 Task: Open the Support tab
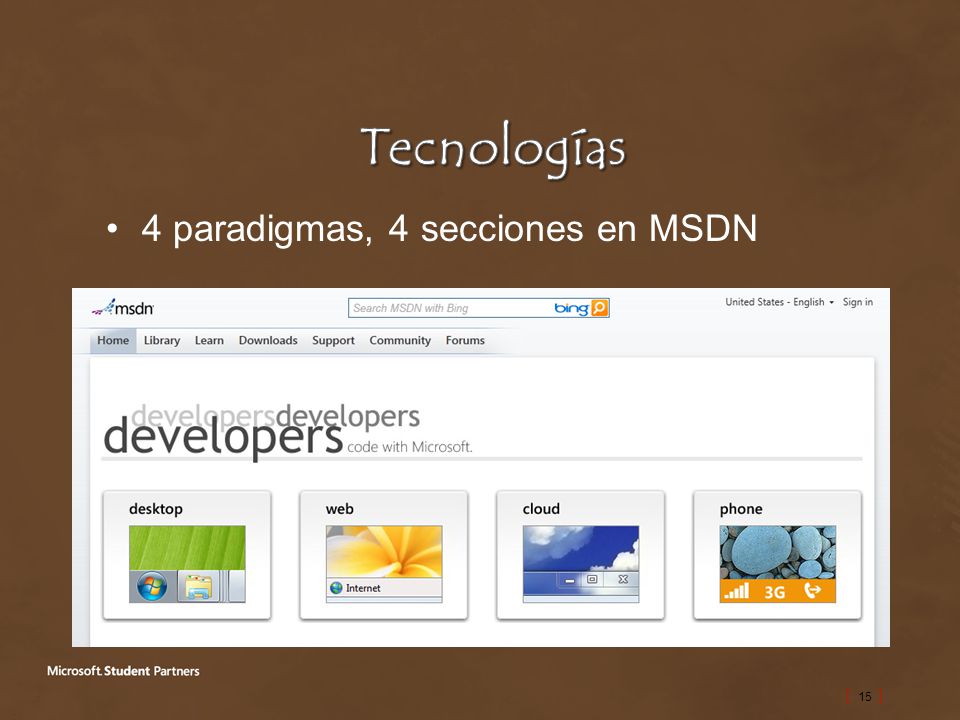[333, 340]
